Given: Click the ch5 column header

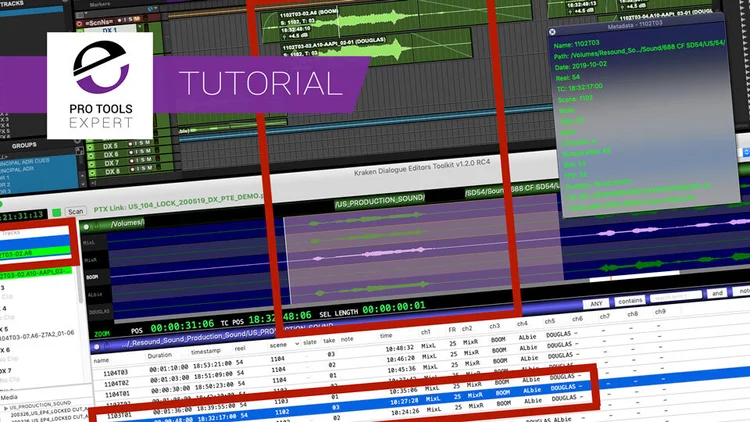Looking at the screenshot, I should click(550, 322).
